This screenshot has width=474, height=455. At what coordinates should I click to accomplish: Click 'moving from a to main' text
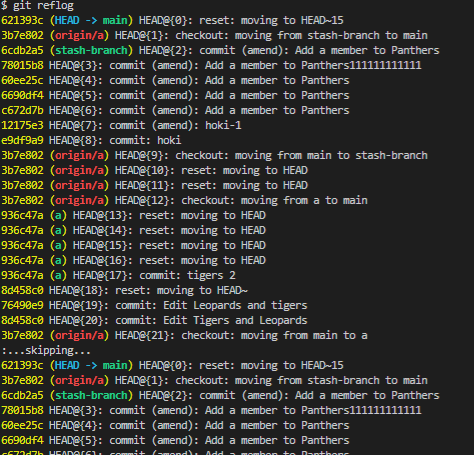(304, 200)
